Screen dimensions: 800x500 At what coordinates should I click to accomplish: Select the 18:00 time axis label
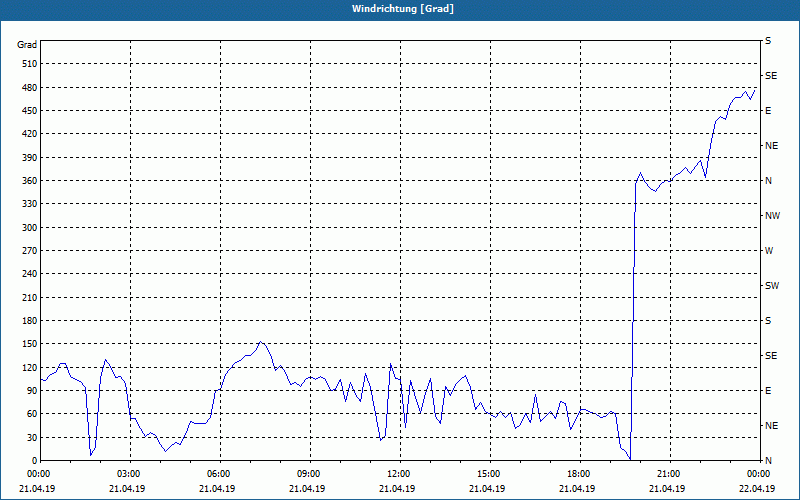point(581,473)
